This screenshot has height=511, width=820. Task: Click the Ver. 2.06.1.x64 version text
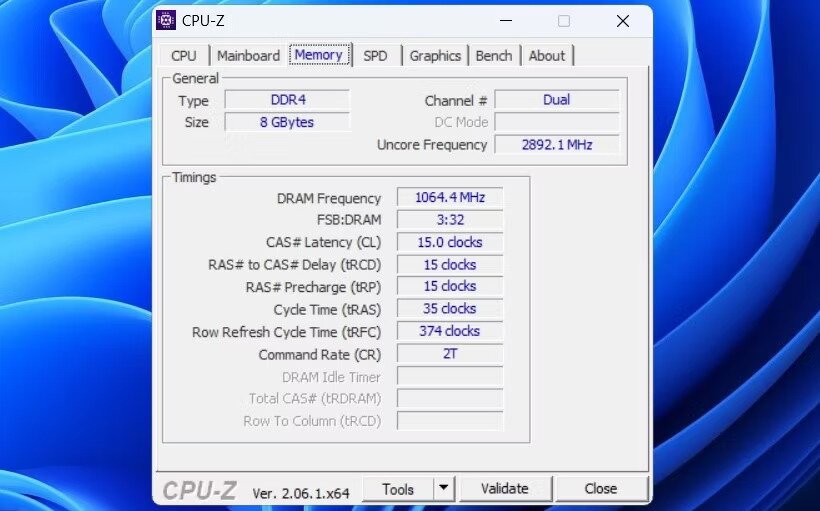point(301,493)
